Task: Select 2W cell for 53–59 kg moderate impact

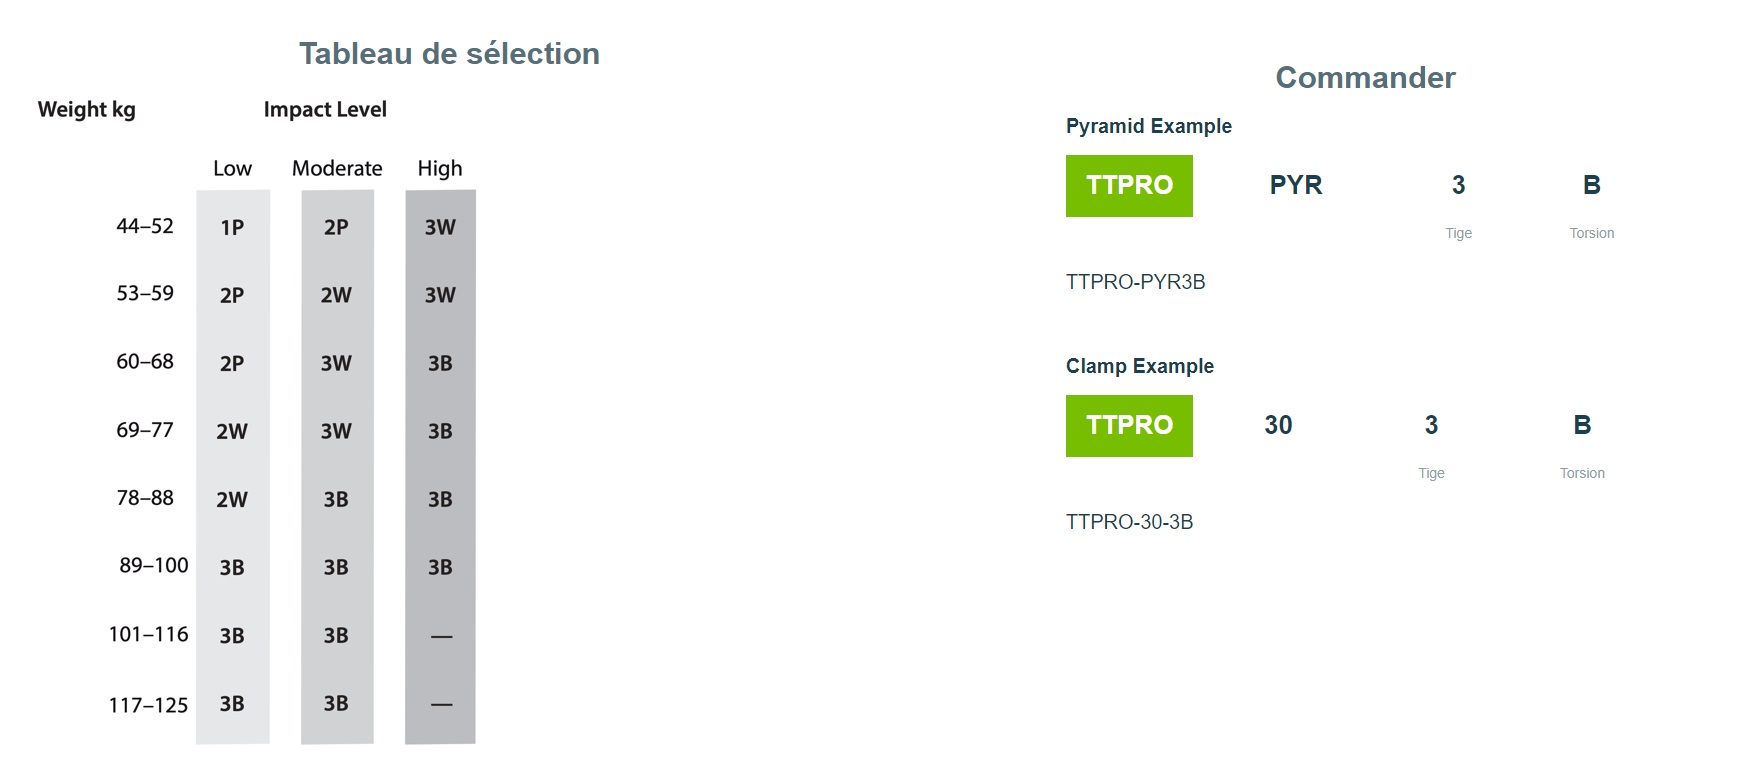Action: (336, 295)
